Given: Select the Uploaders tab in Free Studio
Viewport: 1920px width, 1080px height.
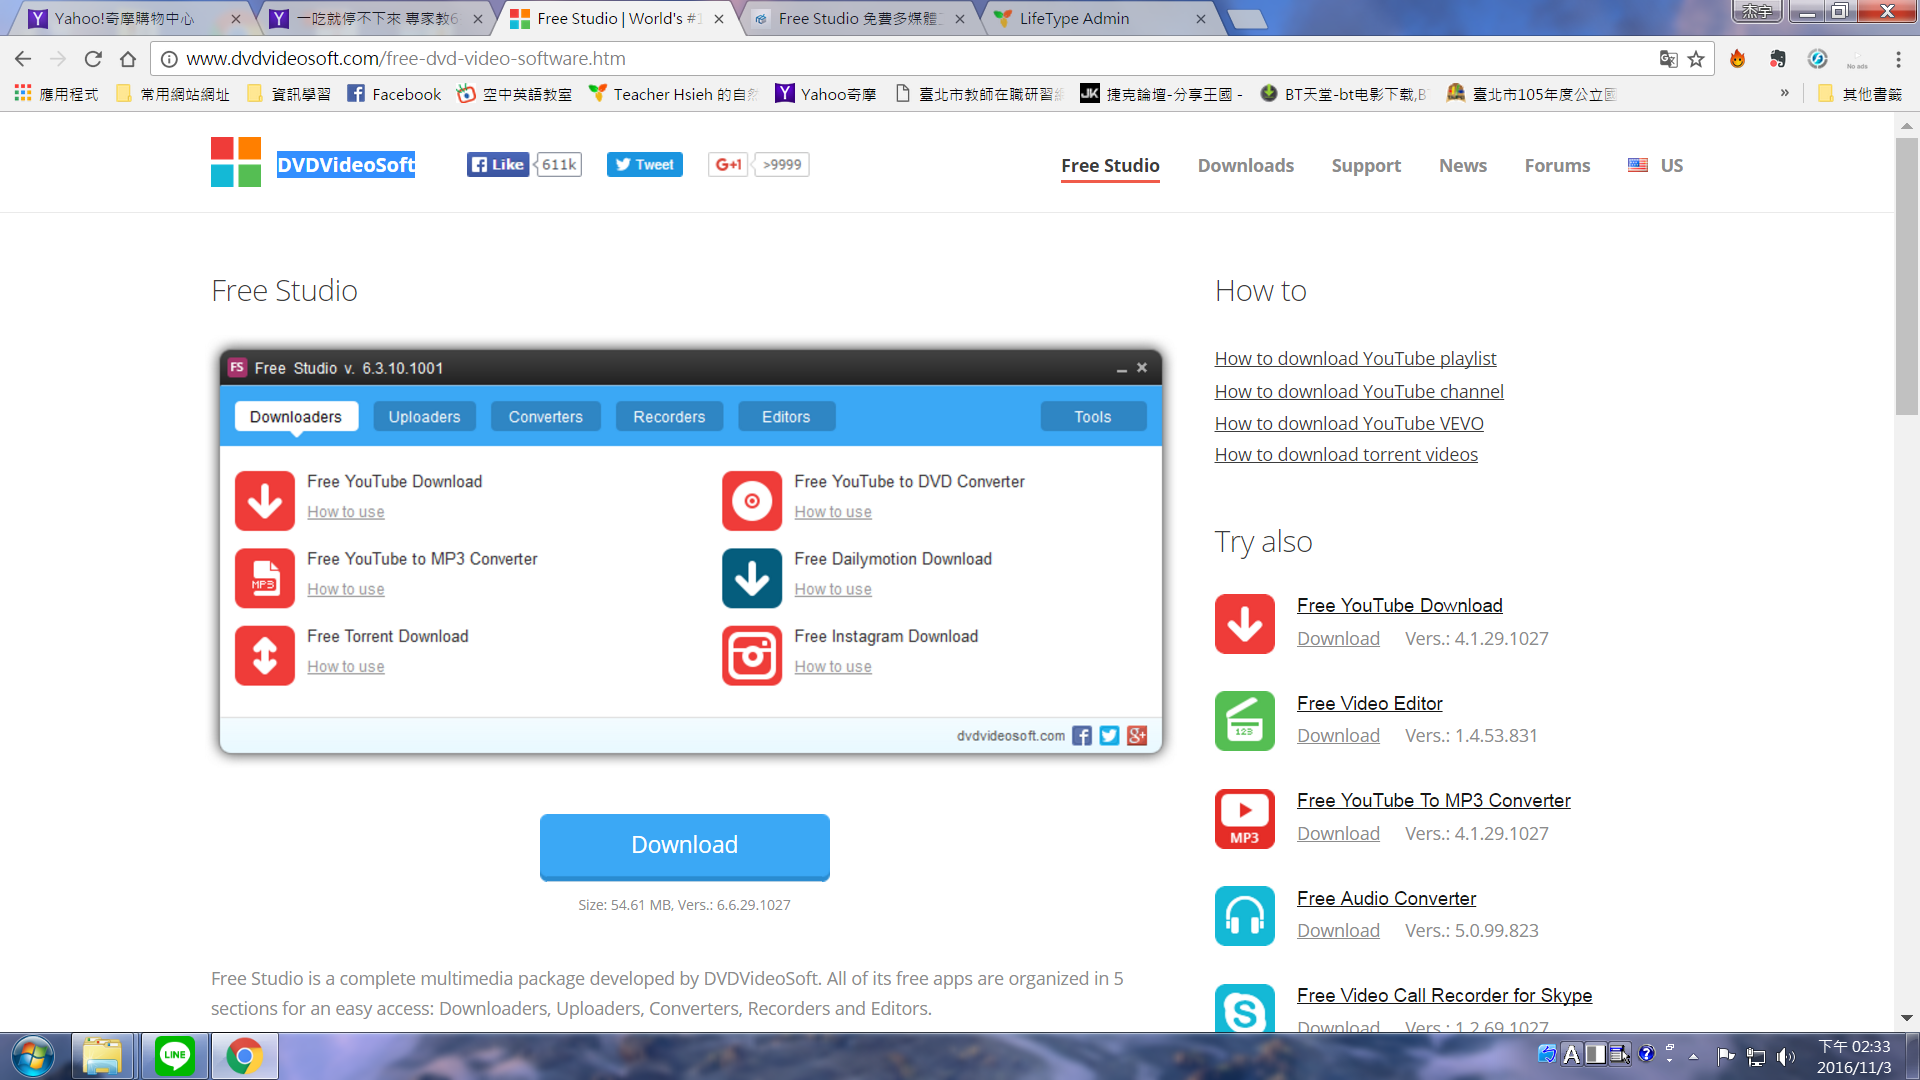Looking at the screenshot, I should coord(424,417).
